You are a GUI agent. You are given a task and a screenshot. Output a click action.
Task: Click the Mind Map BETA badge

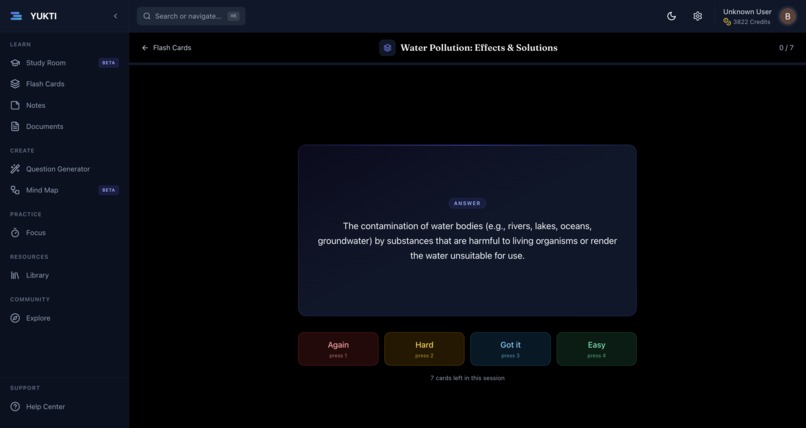click(x=108, y=190)
